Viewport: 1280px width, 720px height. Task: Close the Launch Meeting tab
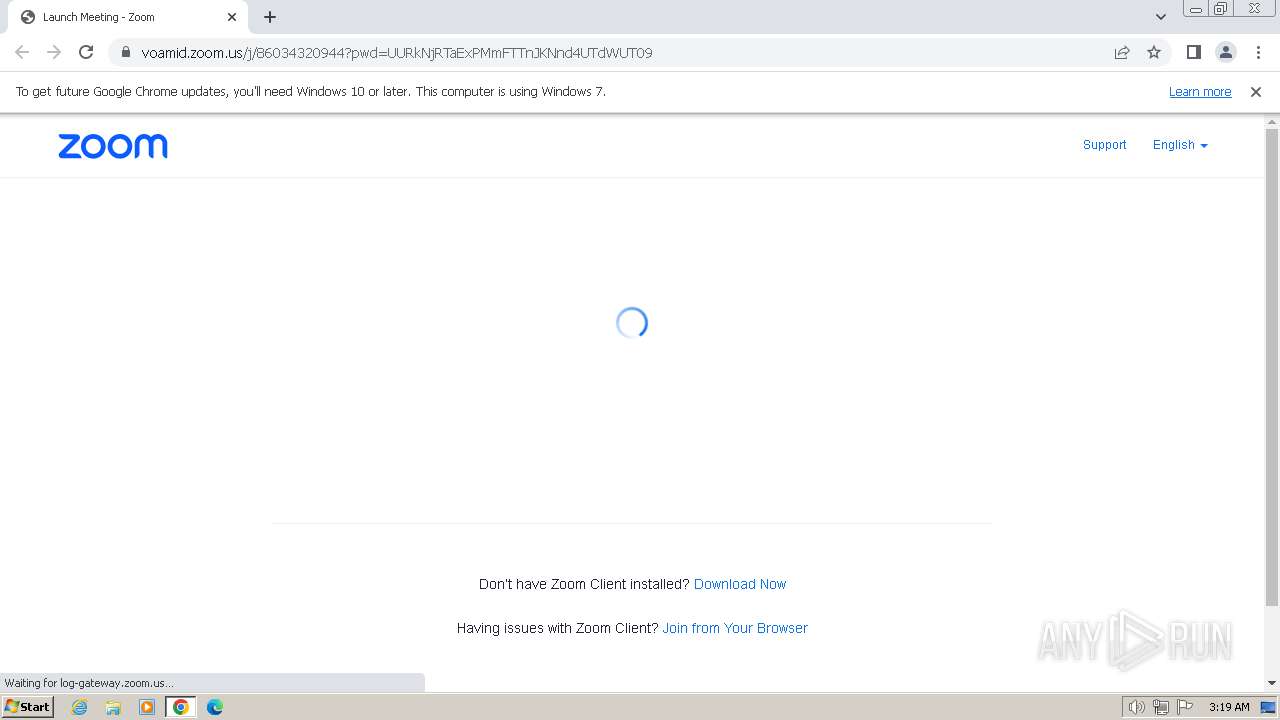[232, 17]
